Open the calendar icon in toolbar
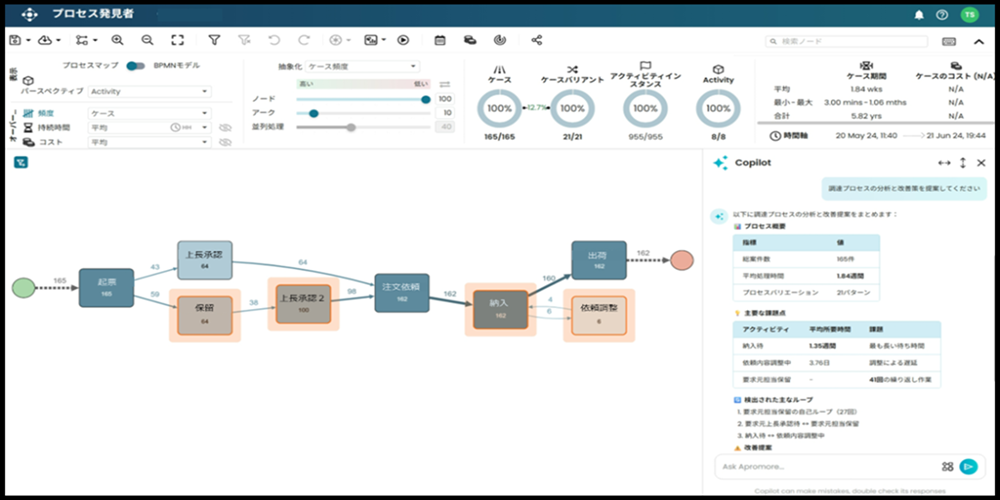This screenshot has height=500, width=1000. [x=440, y=40]
